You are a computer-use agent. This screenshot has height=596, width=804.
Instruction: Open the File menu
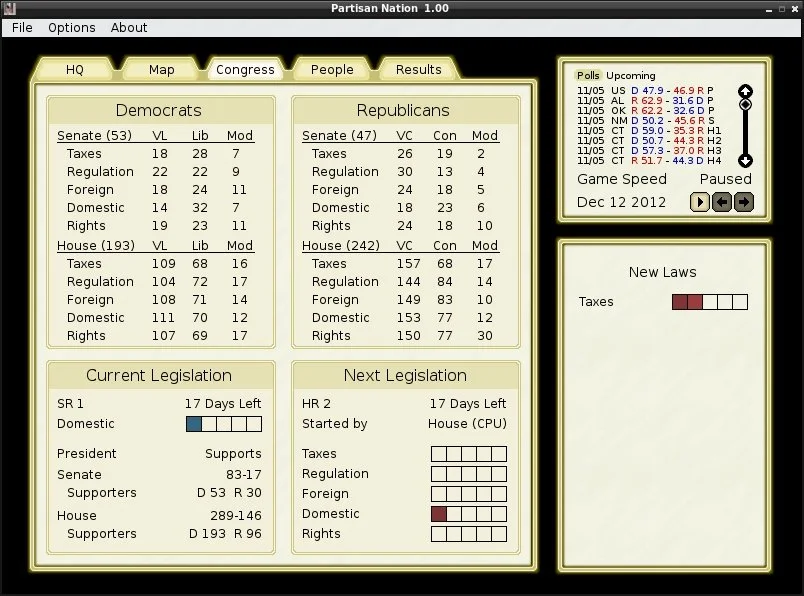[22, 28]
